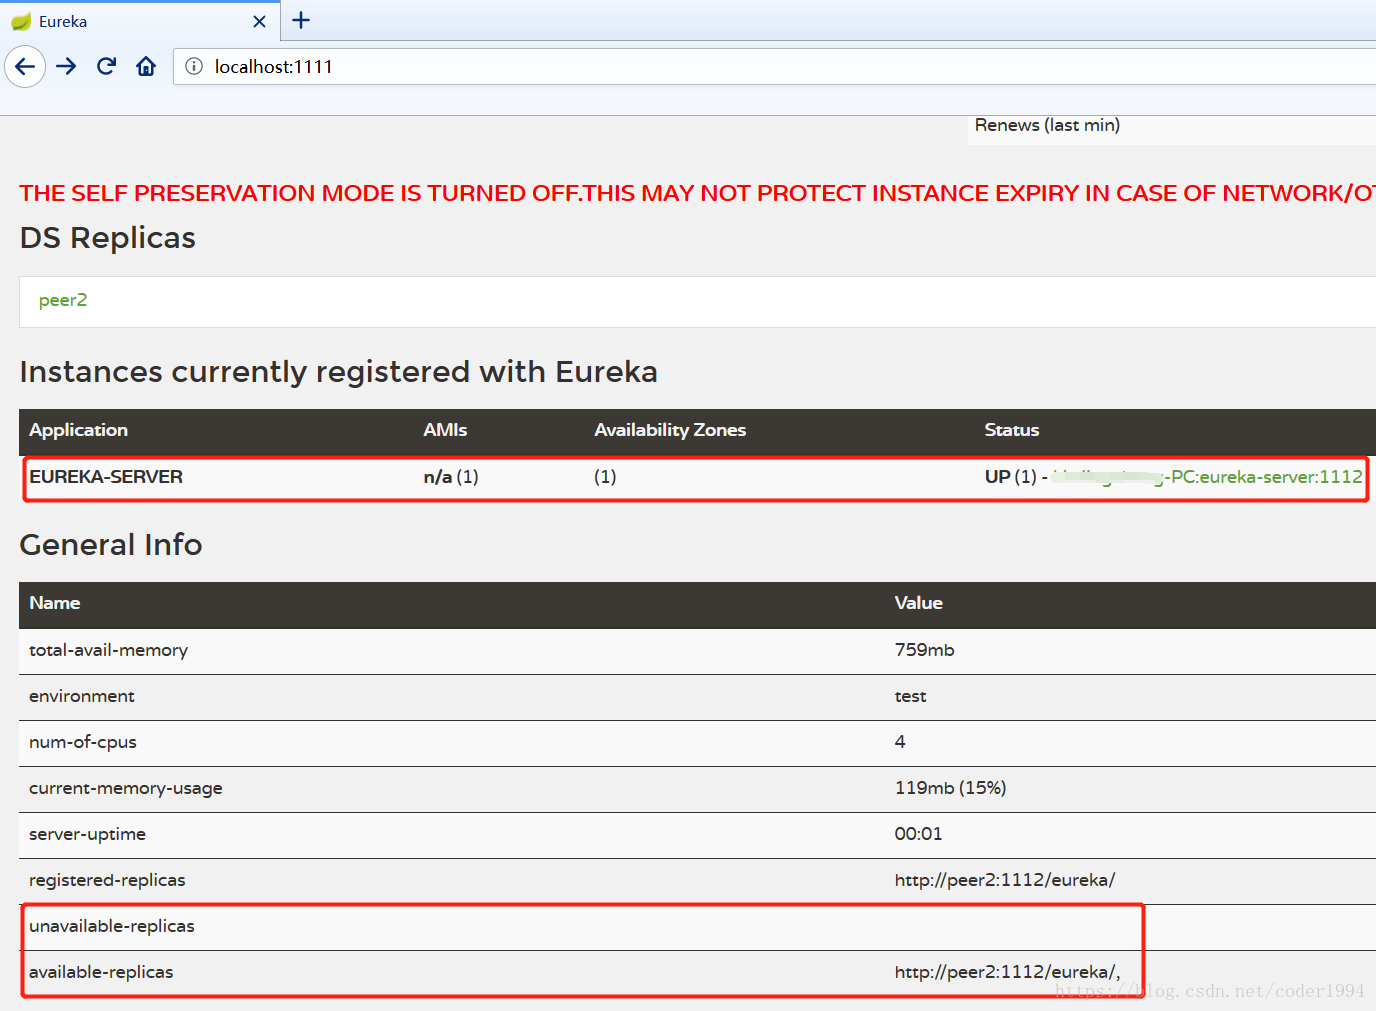
Task: Open a new tab with the plus button
Action: (301, 20)
